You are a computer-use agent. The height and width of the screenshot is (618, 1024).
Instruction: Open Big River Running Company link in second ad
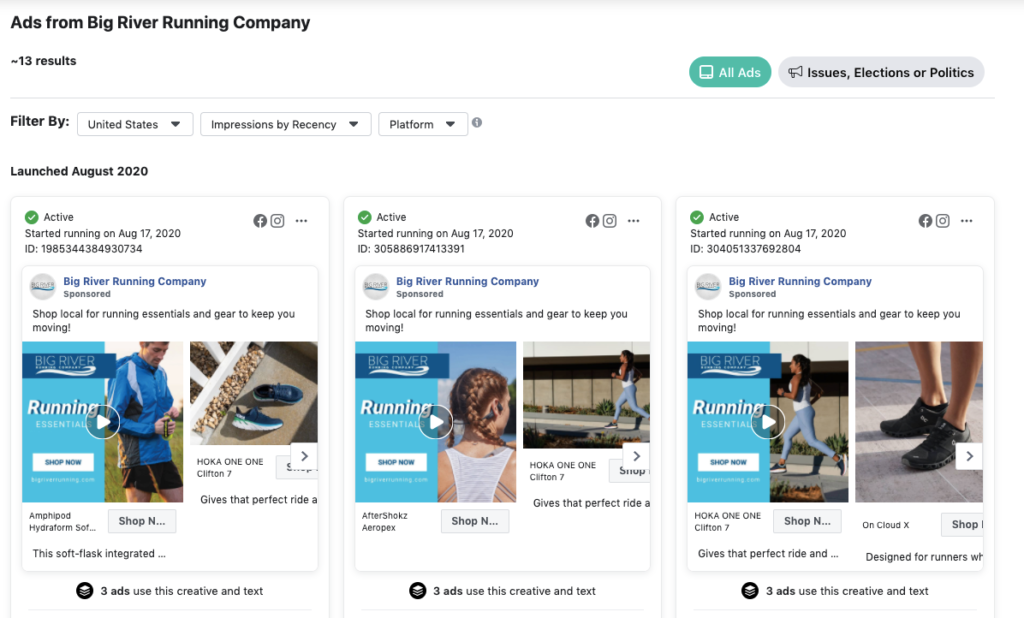pyautogui.click(x=468, y=281)
